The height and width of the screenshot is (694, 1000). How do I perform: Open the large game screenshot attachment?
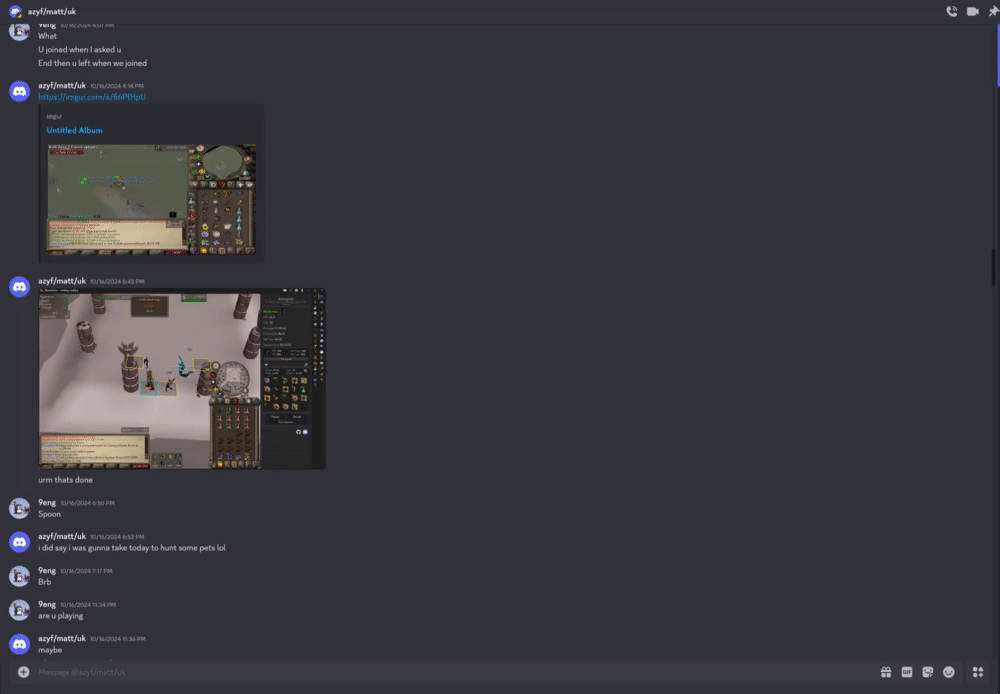coord(182,379)
